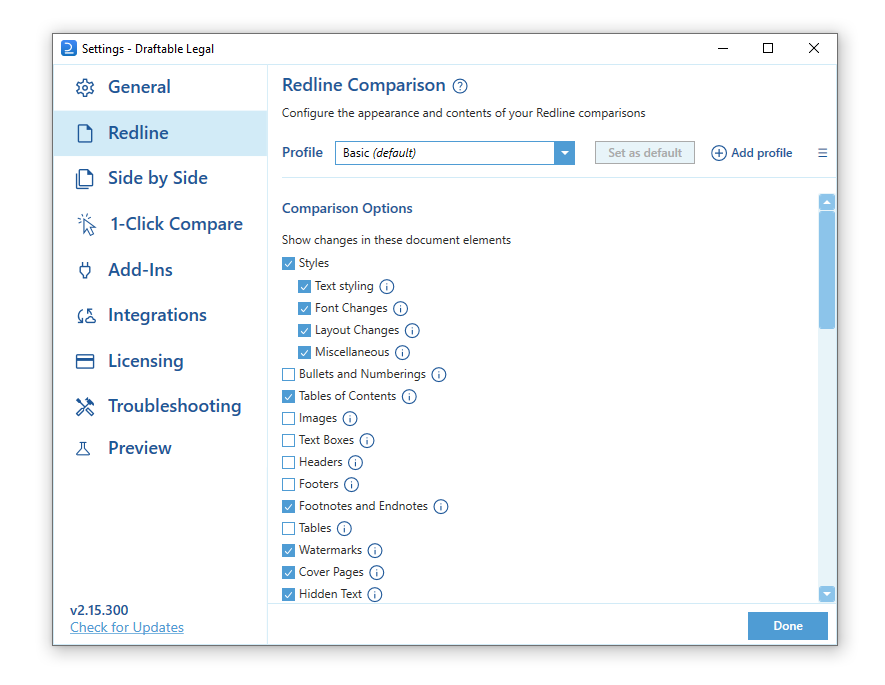885x685 pixels.
Task: Uncheck the Cover Pages checkbox
Action: pyautogui.click(x=288, y=573)
